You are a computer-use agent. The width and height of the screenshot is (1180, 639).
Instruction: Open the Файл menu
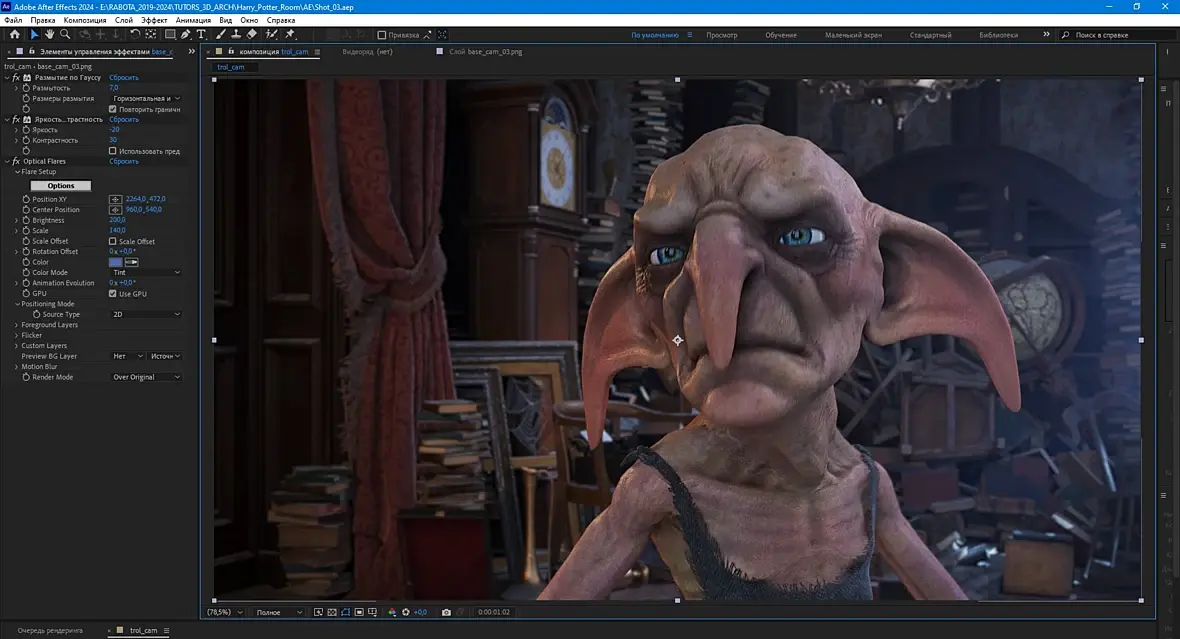click(14, 20)
